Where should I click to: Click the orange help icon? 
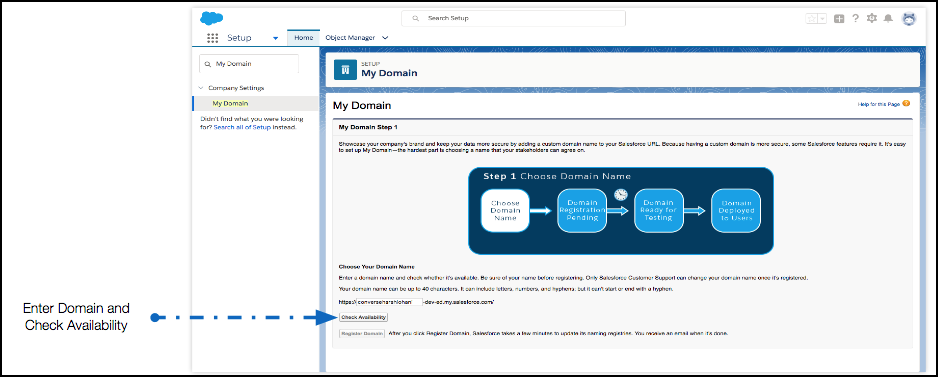coord(906,104)
